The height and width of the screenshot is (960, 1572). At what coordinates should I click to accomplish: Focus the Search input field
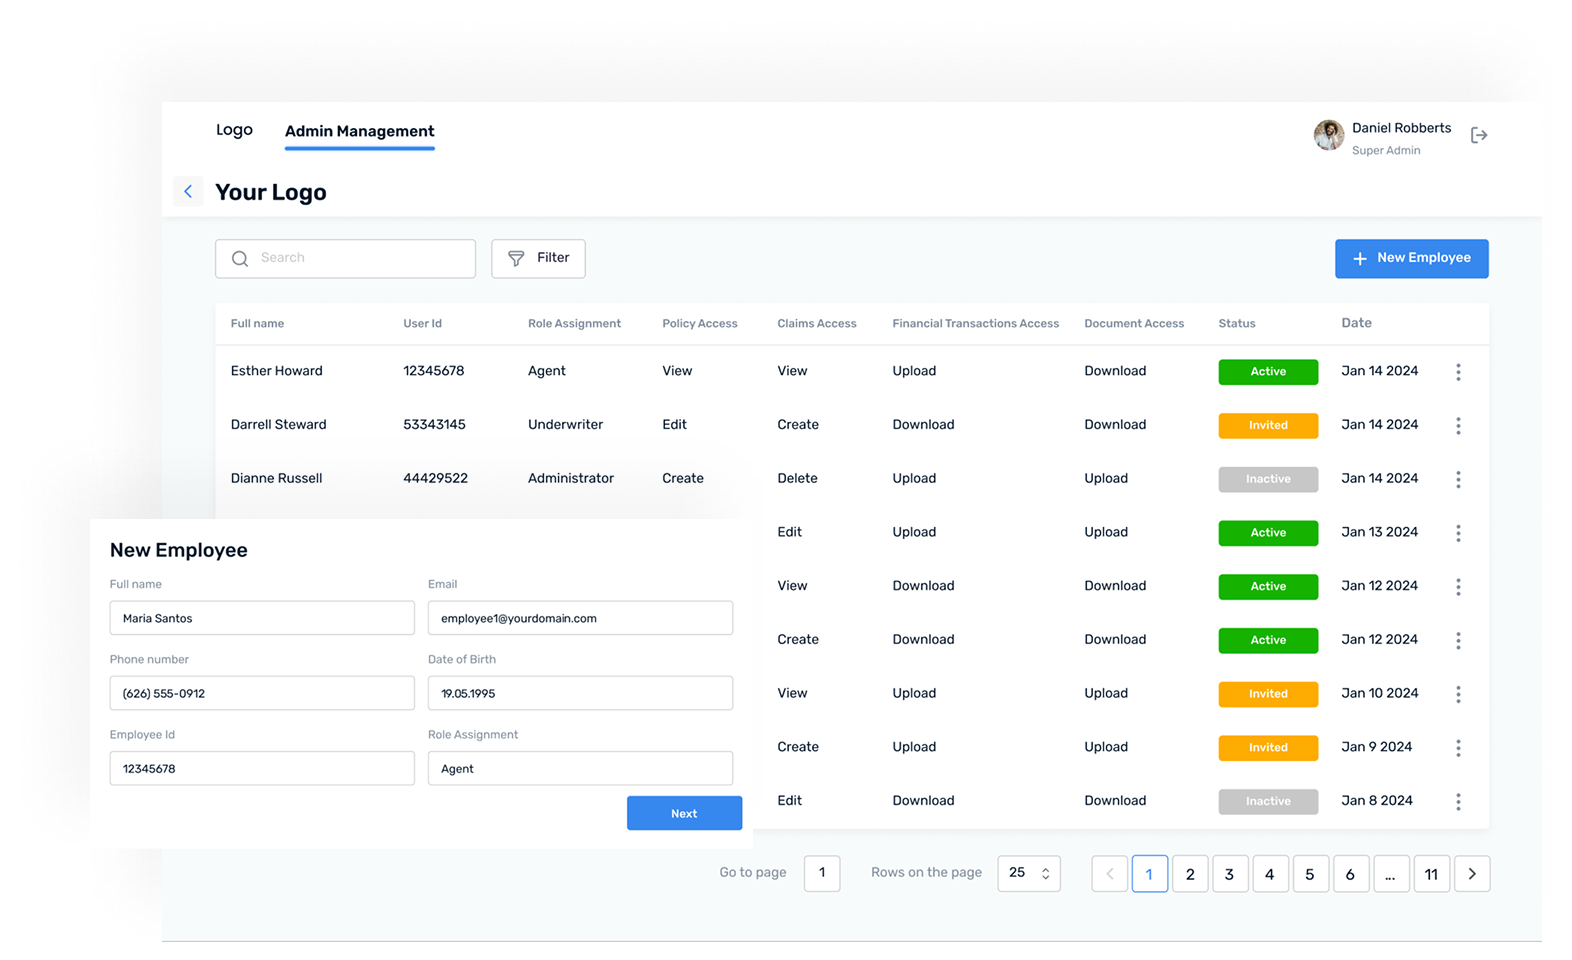click(345, 258)
